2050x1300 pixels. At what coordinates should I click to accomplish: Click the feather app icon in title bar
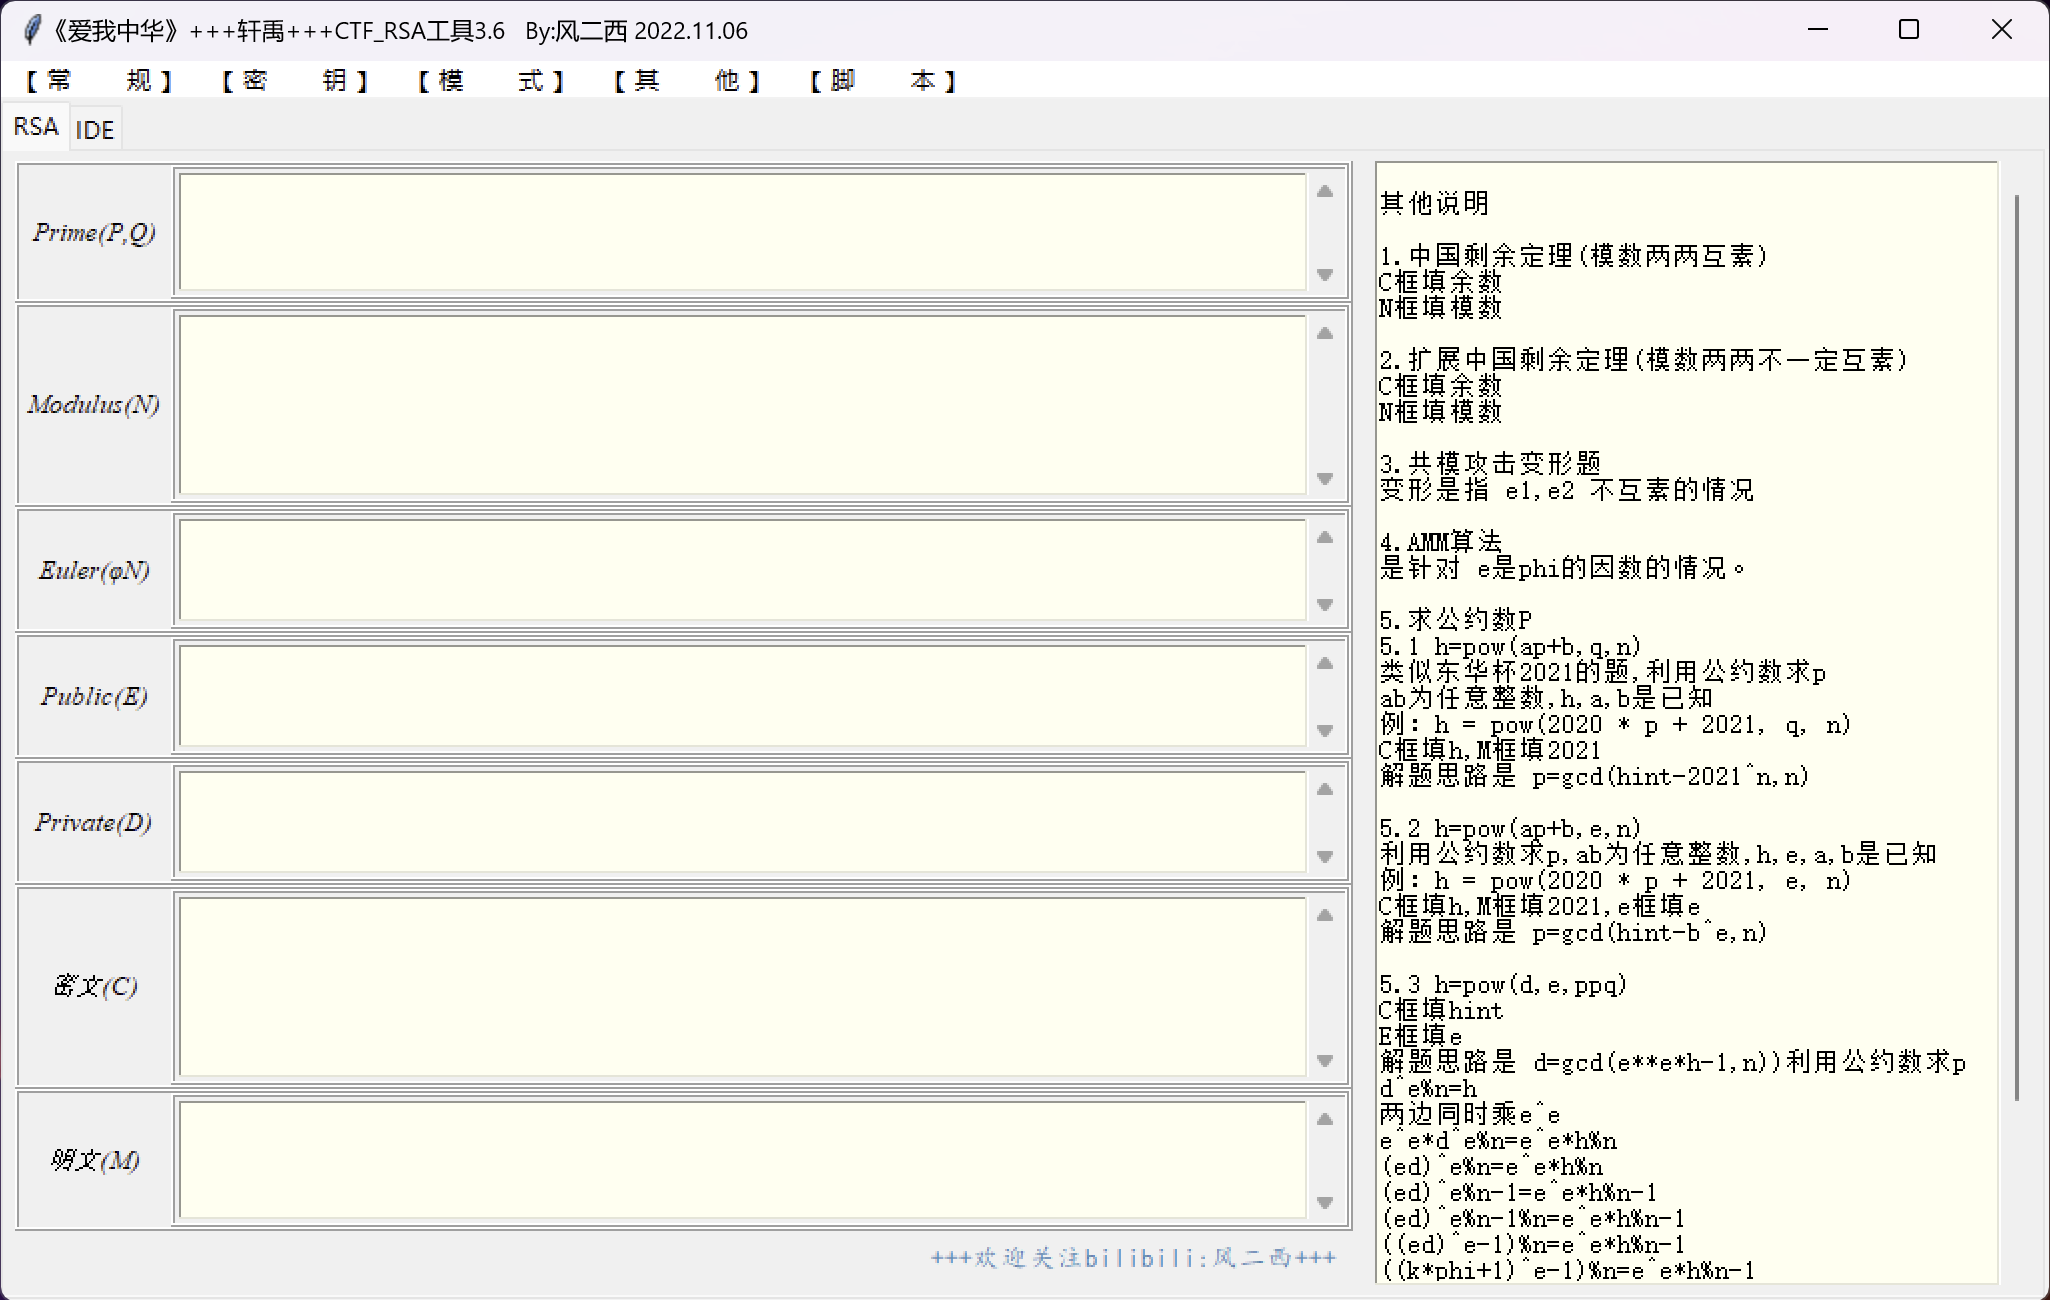click(x=32, y=30)
